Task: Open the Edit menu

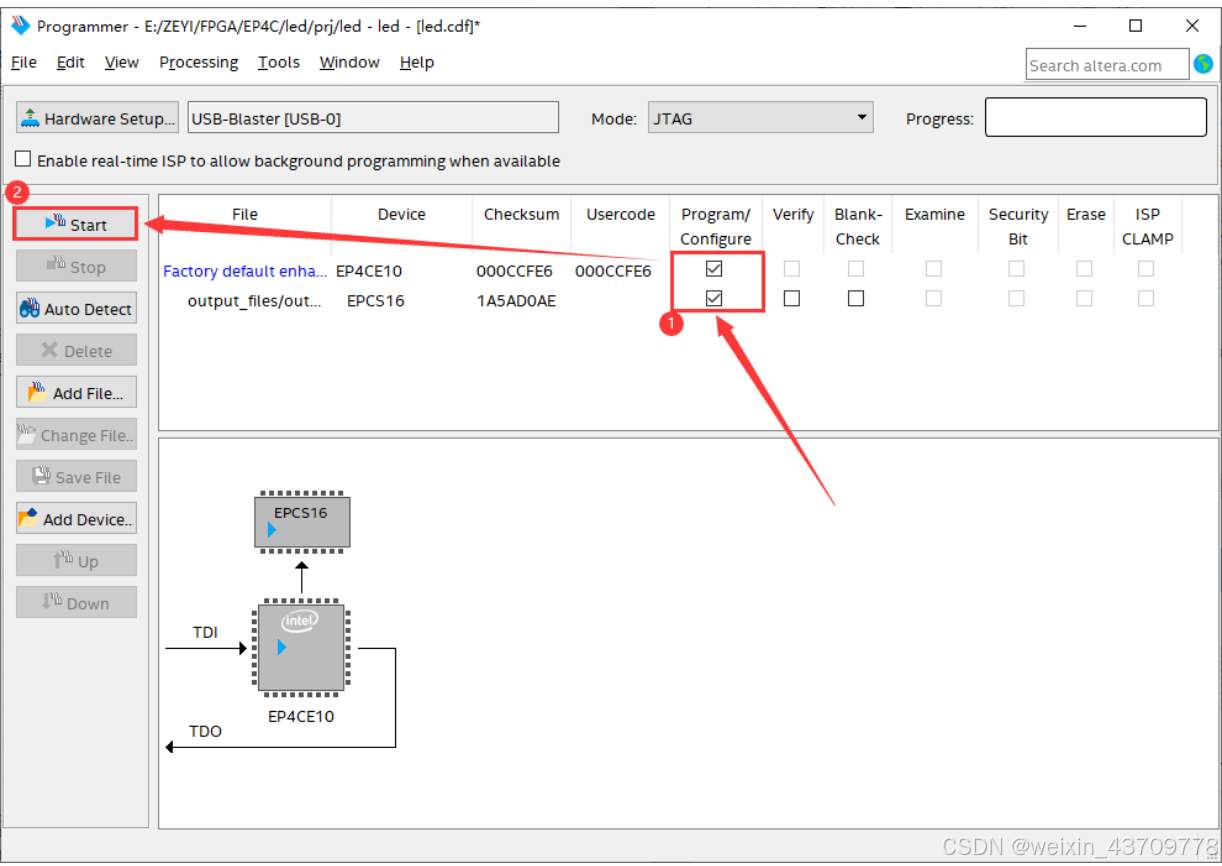Action: click(70, 62)
